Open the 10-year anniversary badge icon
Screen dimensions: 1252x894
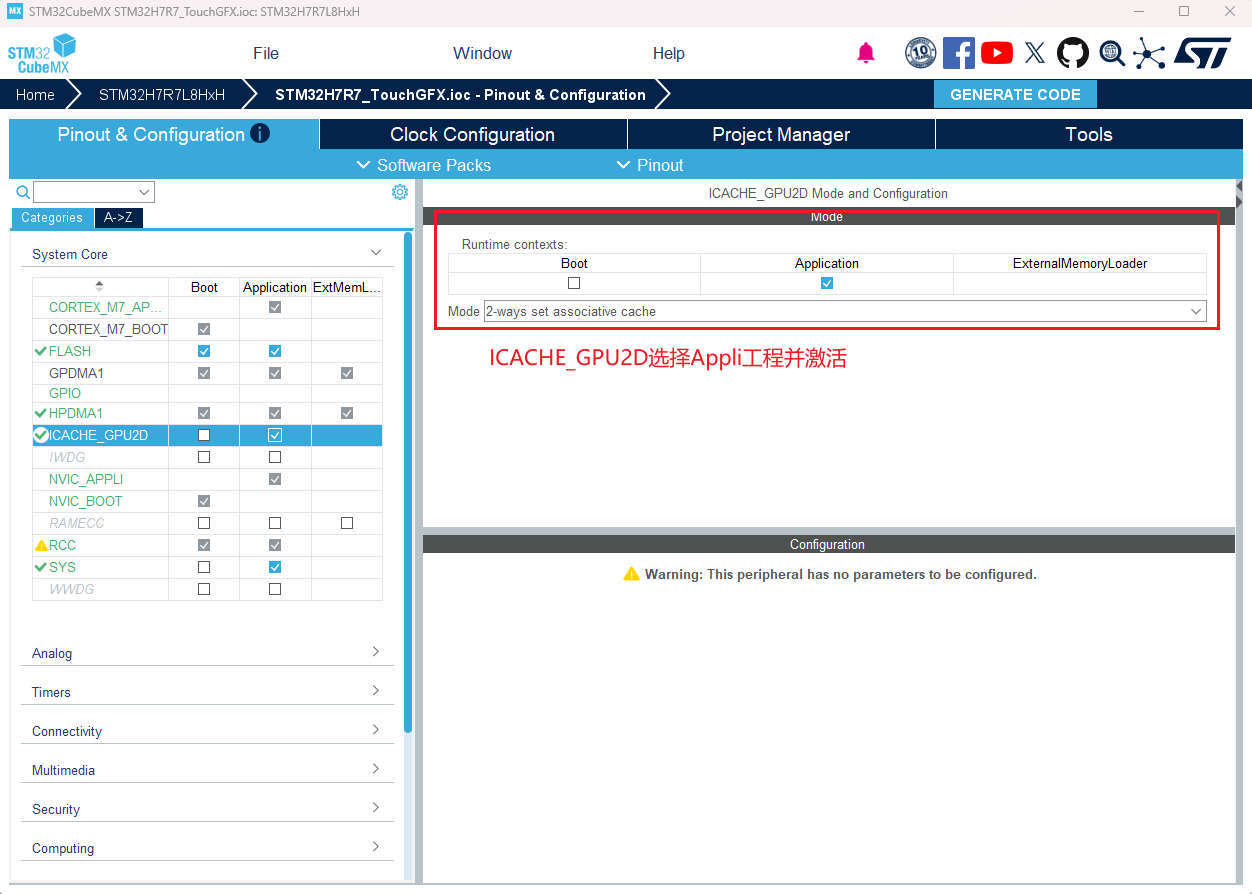(x=921, y=53)
